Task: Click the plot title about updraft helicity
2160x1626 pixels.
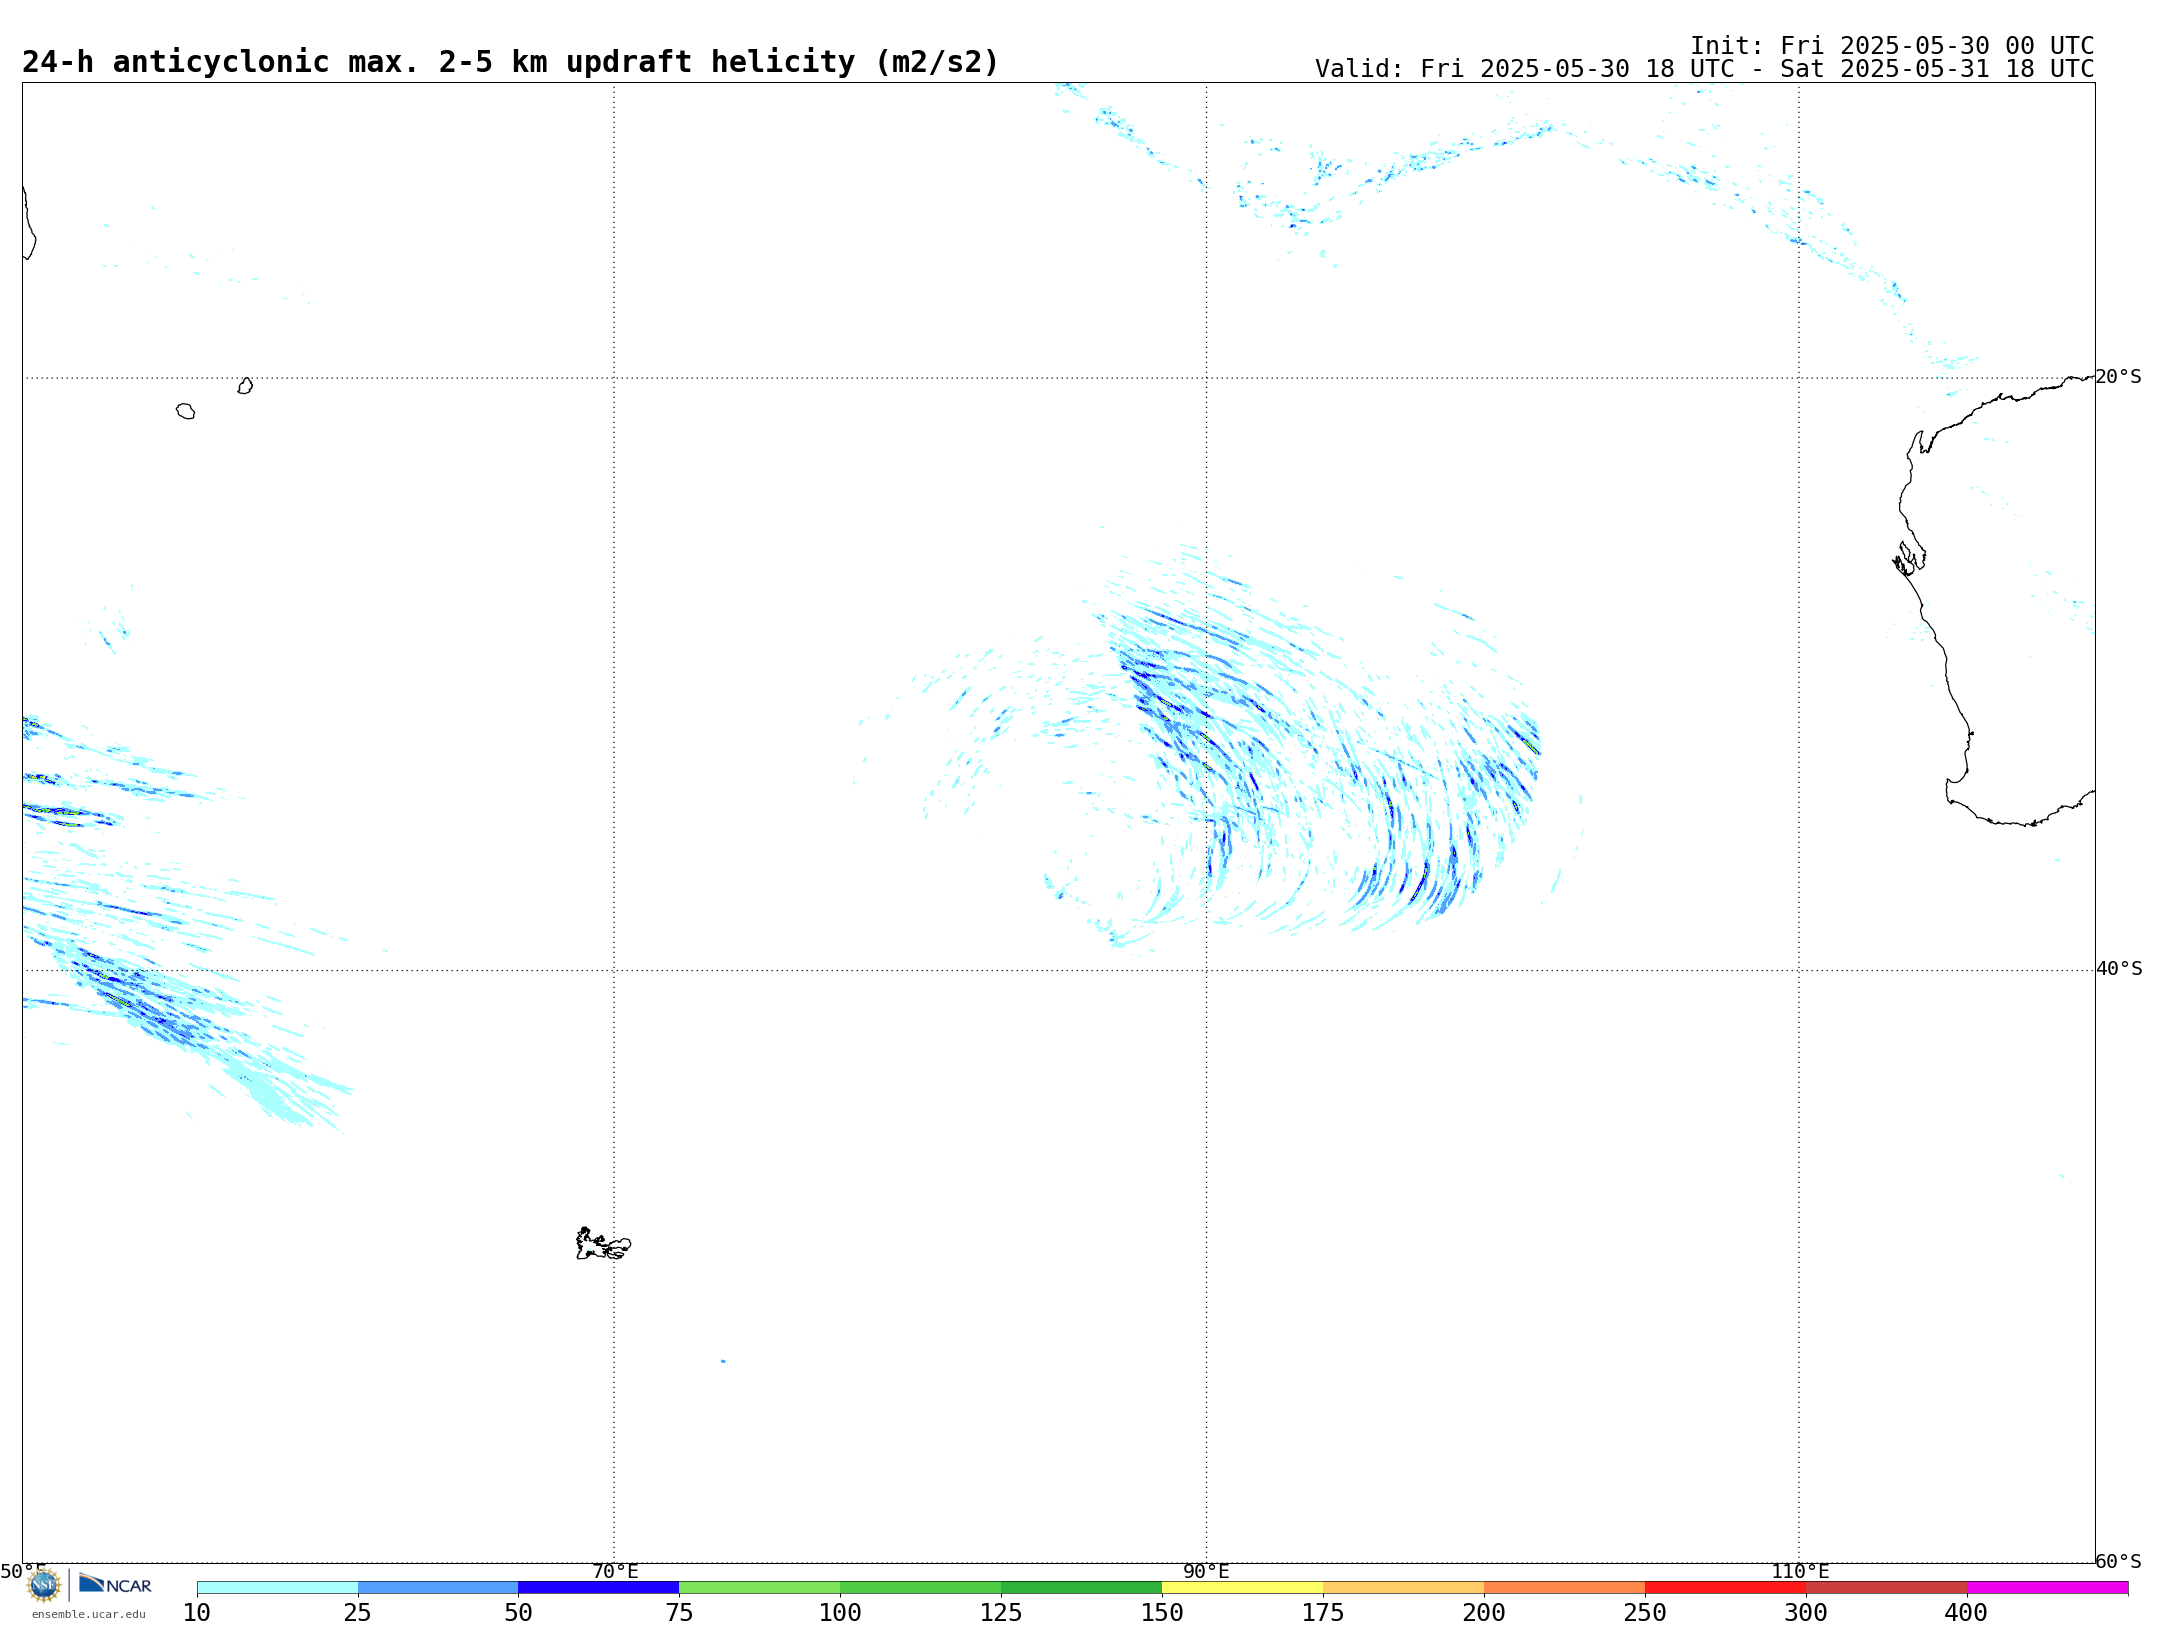Action: pyautogui.click(x=510, y=62)
